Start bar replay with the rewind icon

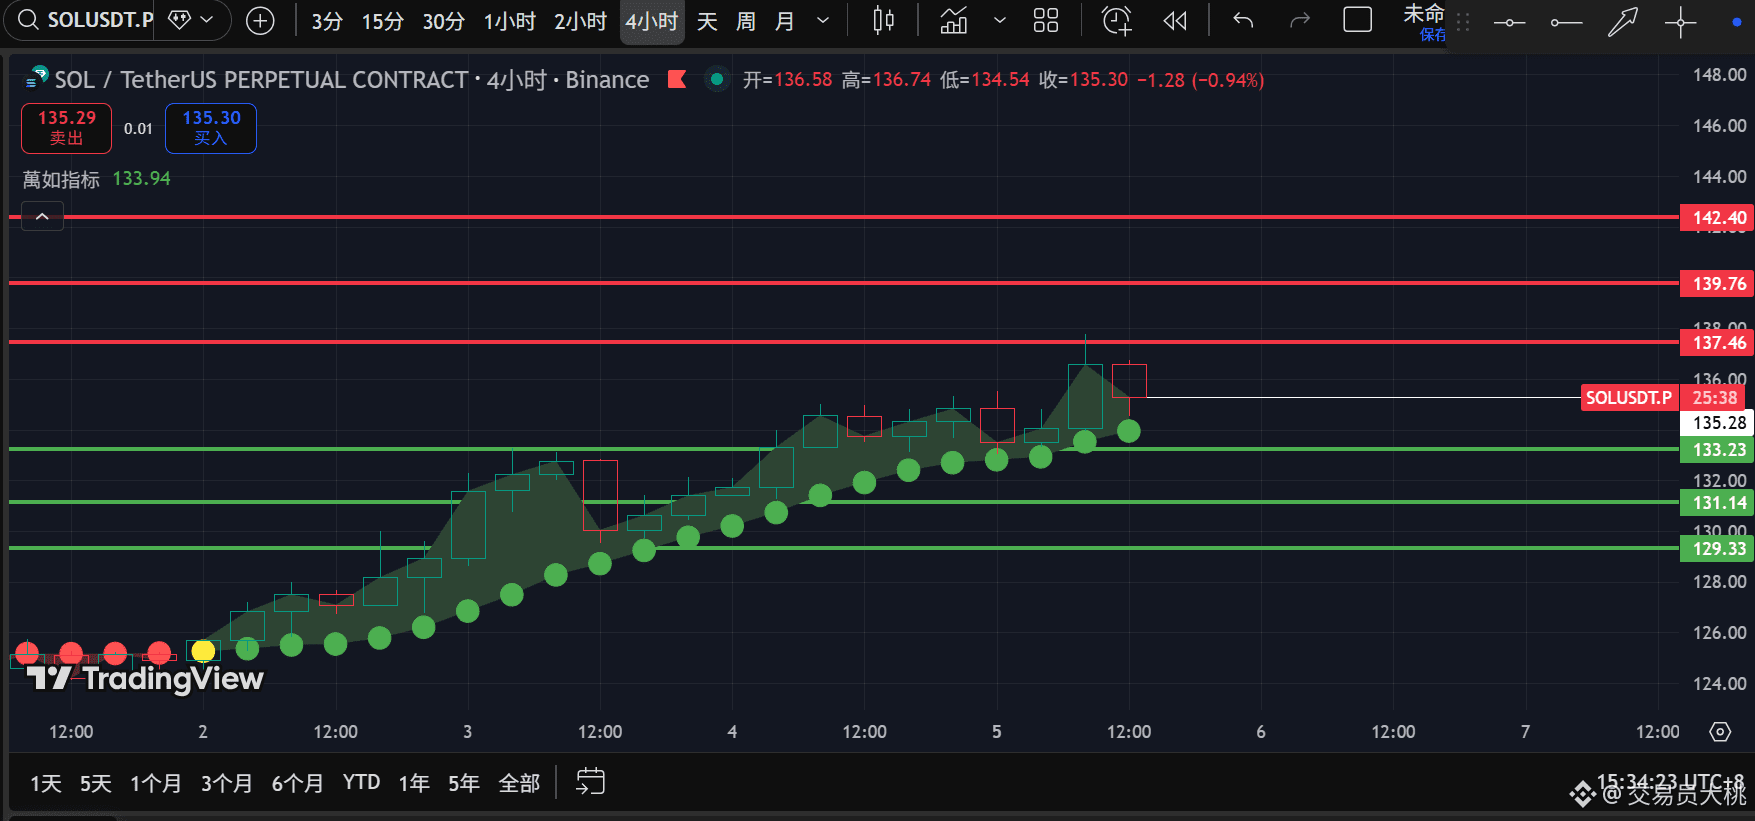pos(1175,21)
